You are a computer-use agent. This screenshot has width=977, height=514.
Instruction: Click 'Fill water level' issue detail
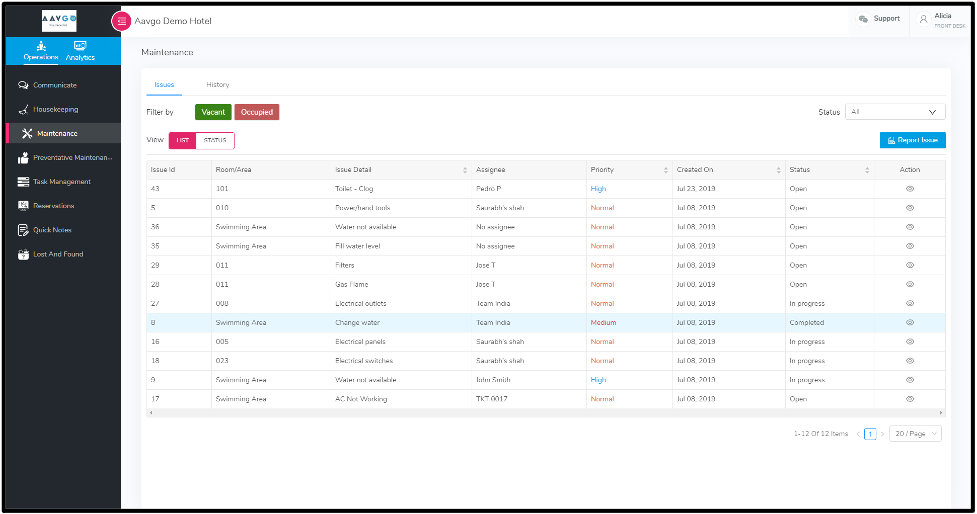point(358,246)
